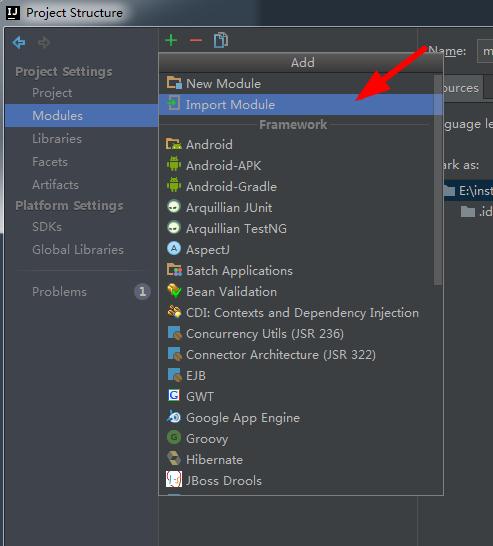
Task: Click the EJB icon
Action: (x=175, y=375)
